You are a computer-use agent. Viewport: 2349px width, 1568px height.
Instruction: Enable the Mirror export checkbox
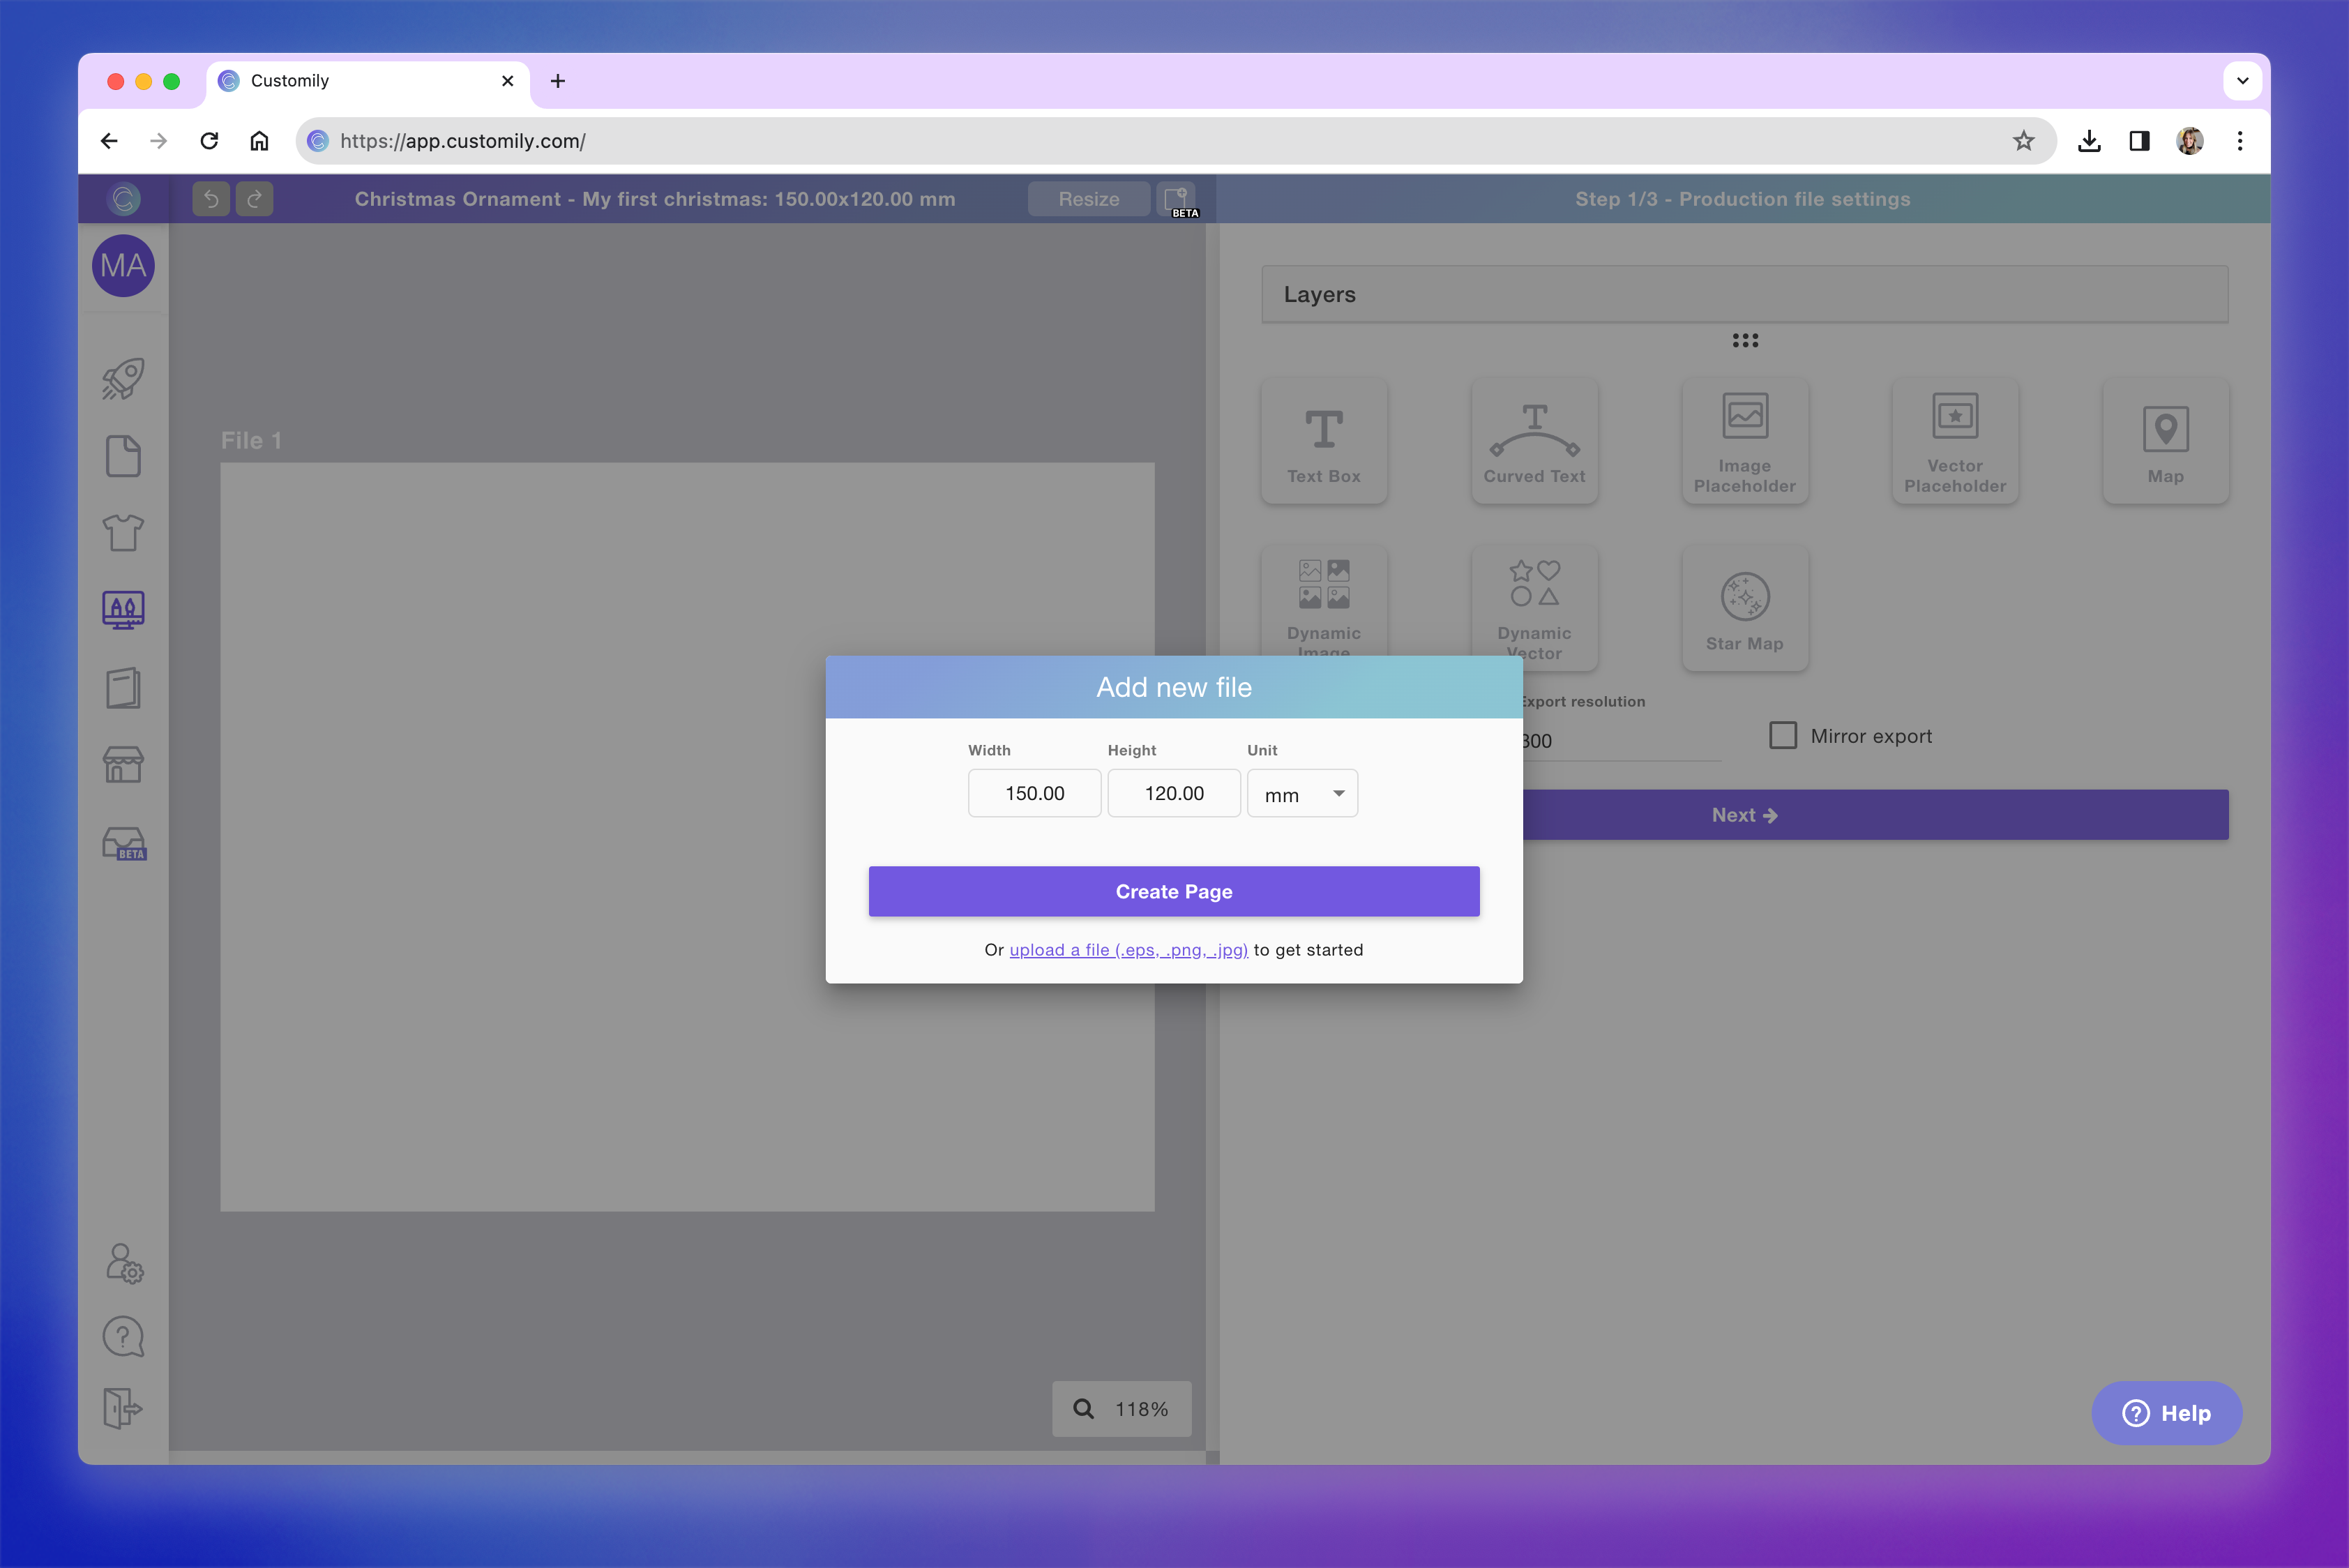(x=1782, y=735)
